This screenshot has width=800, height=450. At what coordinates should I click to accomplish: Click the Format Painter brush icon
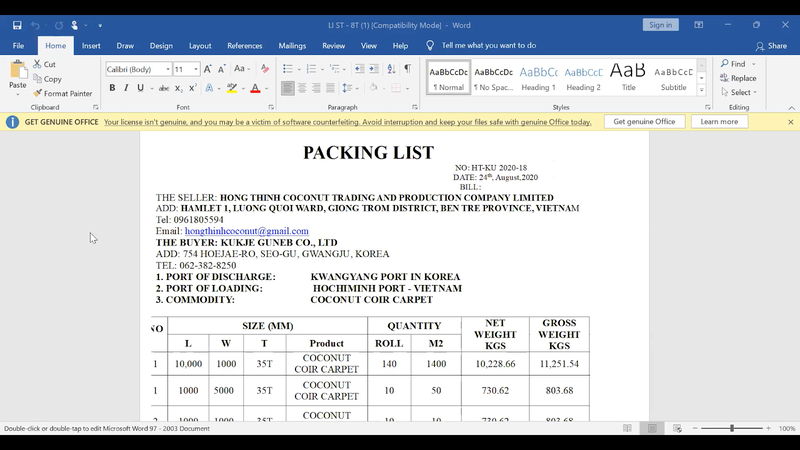pyautogui.click(x=37, y=93)
